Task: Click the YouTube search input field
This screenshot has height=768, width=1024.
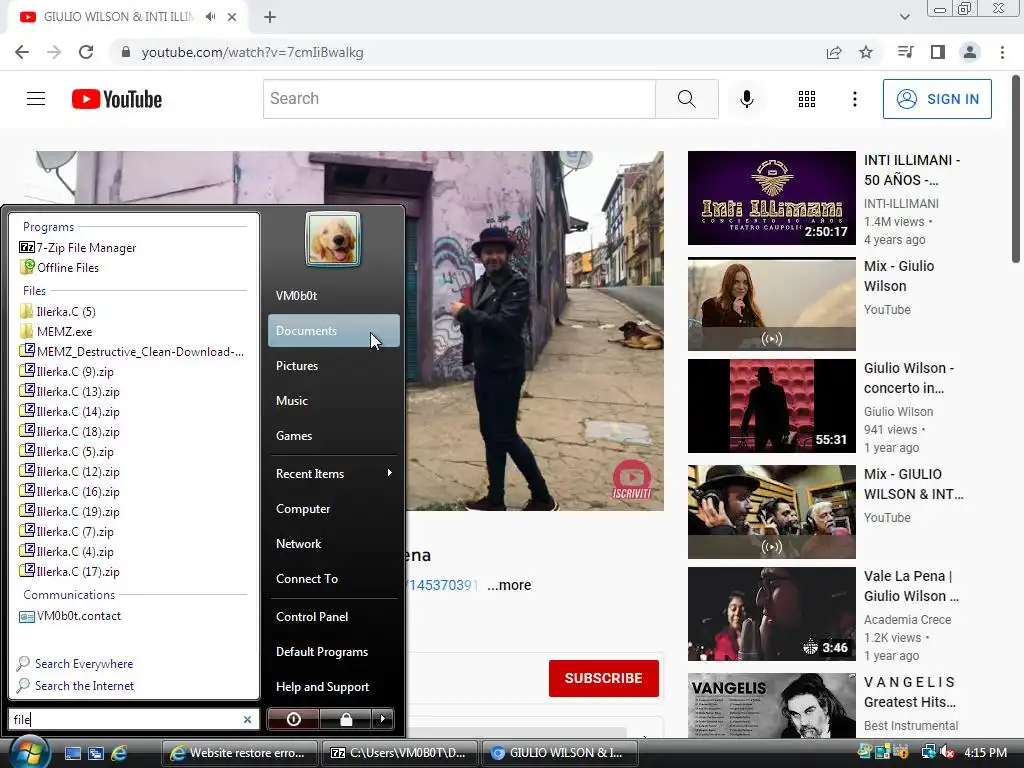Action: pyautogui.click(x=459, y=99)
